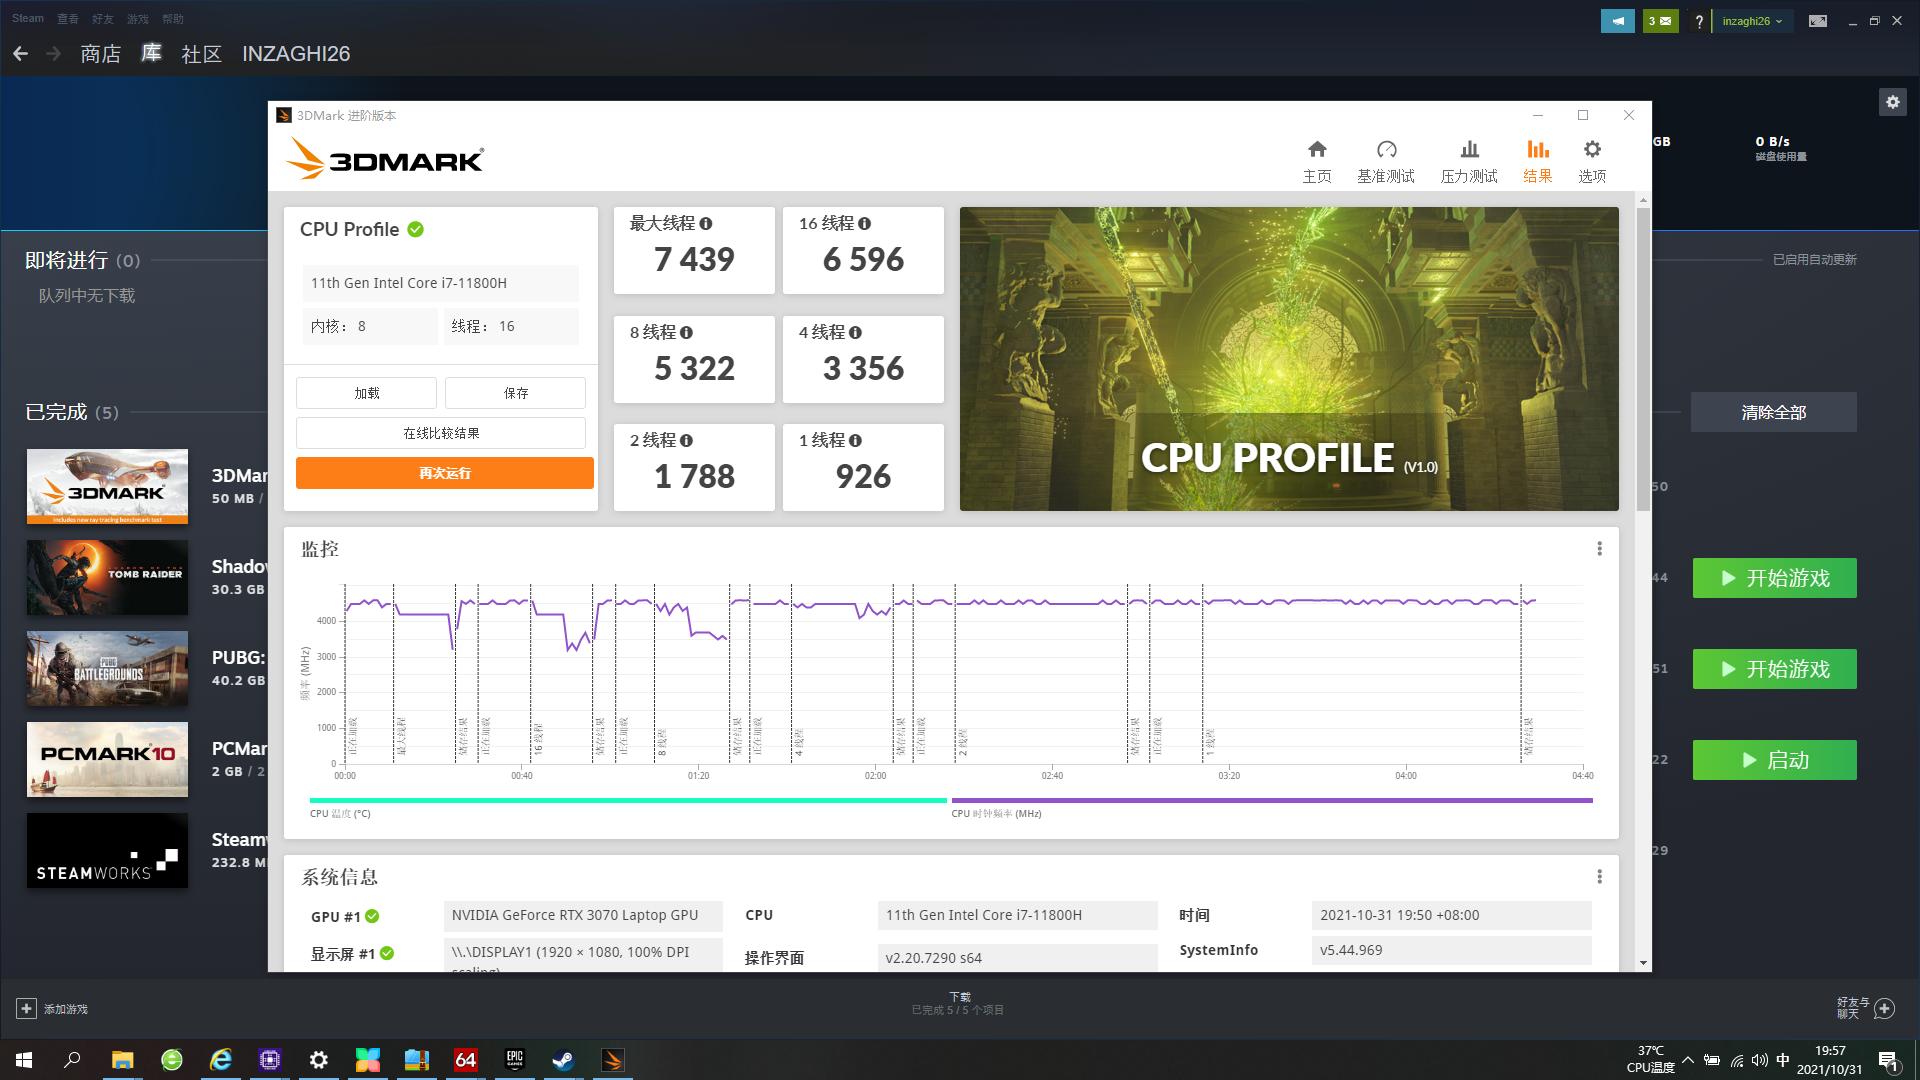Open Epic Games Launcher from taskbar

point(513,1060)
